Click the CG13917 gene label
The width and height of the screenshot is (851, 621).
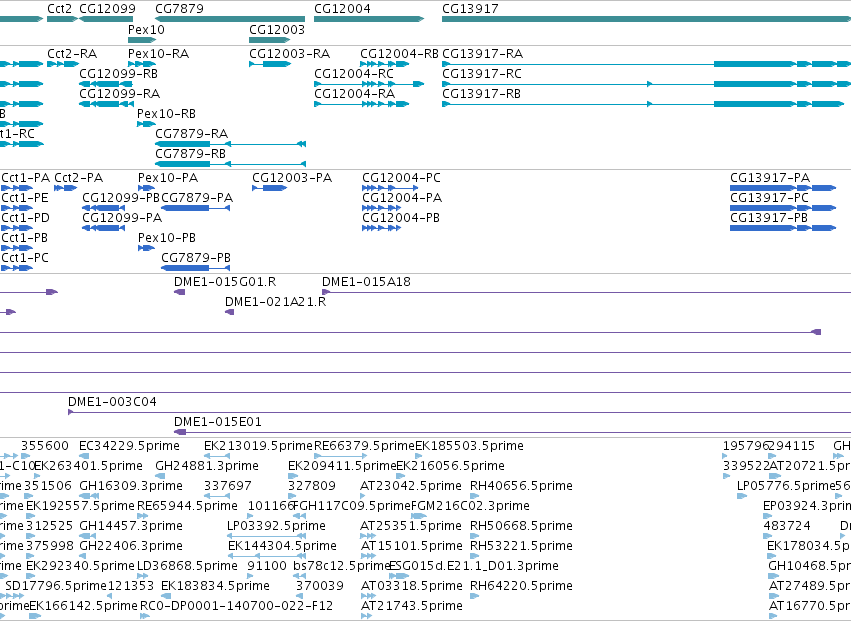point(470,9)
